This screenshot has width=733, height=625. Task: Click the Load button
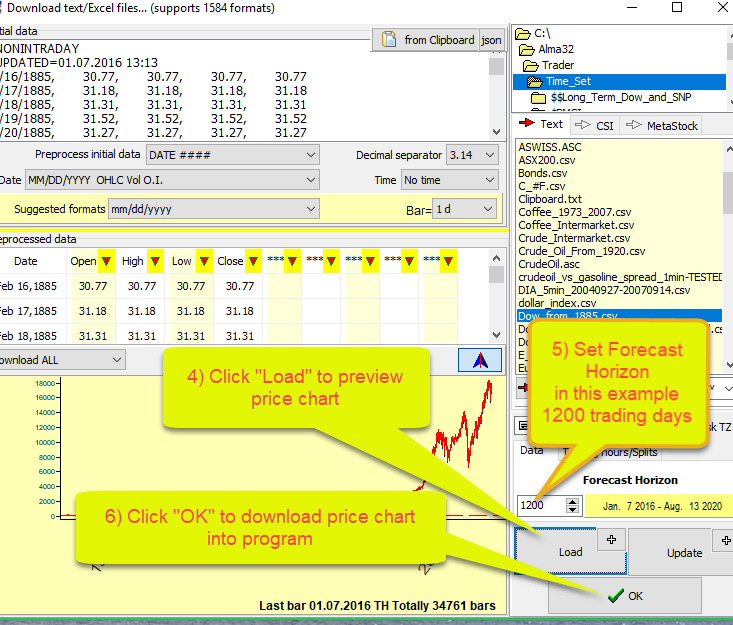coord(570,552)
